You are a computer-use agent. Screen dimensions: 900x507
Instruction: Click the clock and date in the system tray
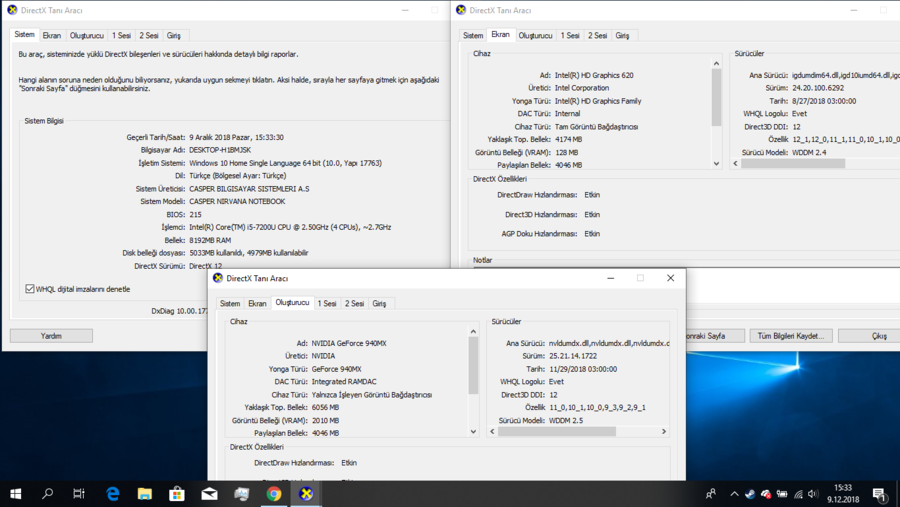pos(845,494)
